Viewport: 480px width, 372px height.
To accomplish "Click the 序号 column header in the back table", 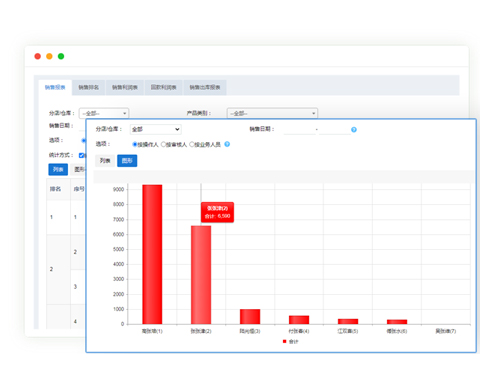I will (79, 189).
